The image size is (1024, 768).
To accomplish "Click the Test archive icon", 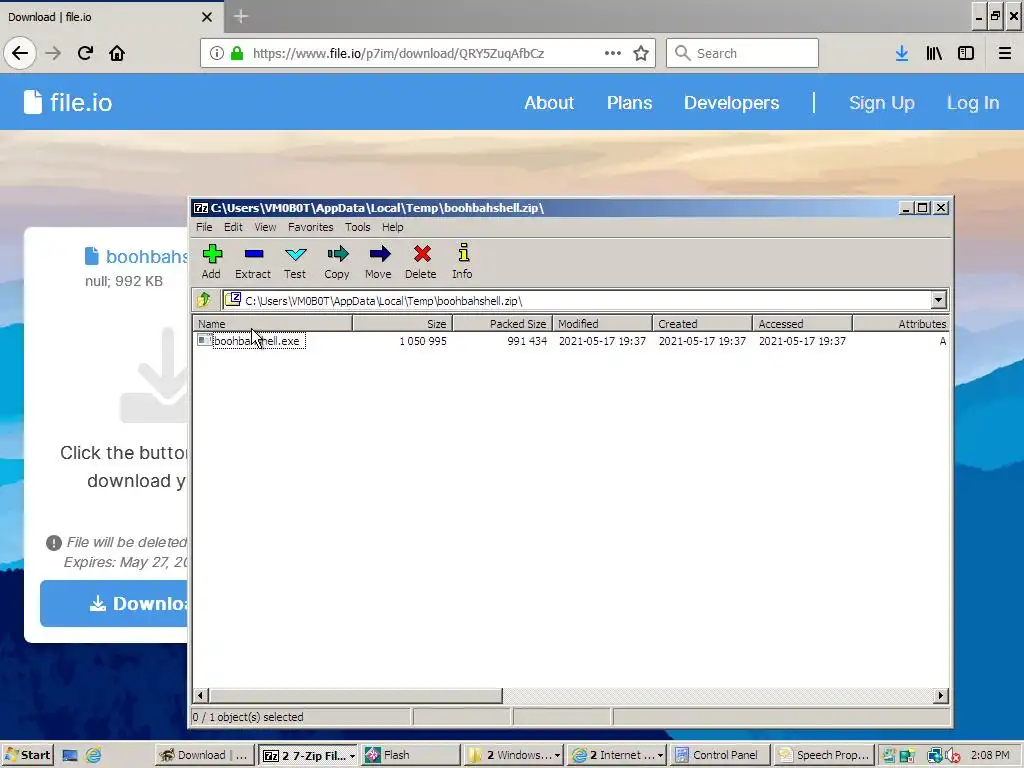I will [295, 262].
